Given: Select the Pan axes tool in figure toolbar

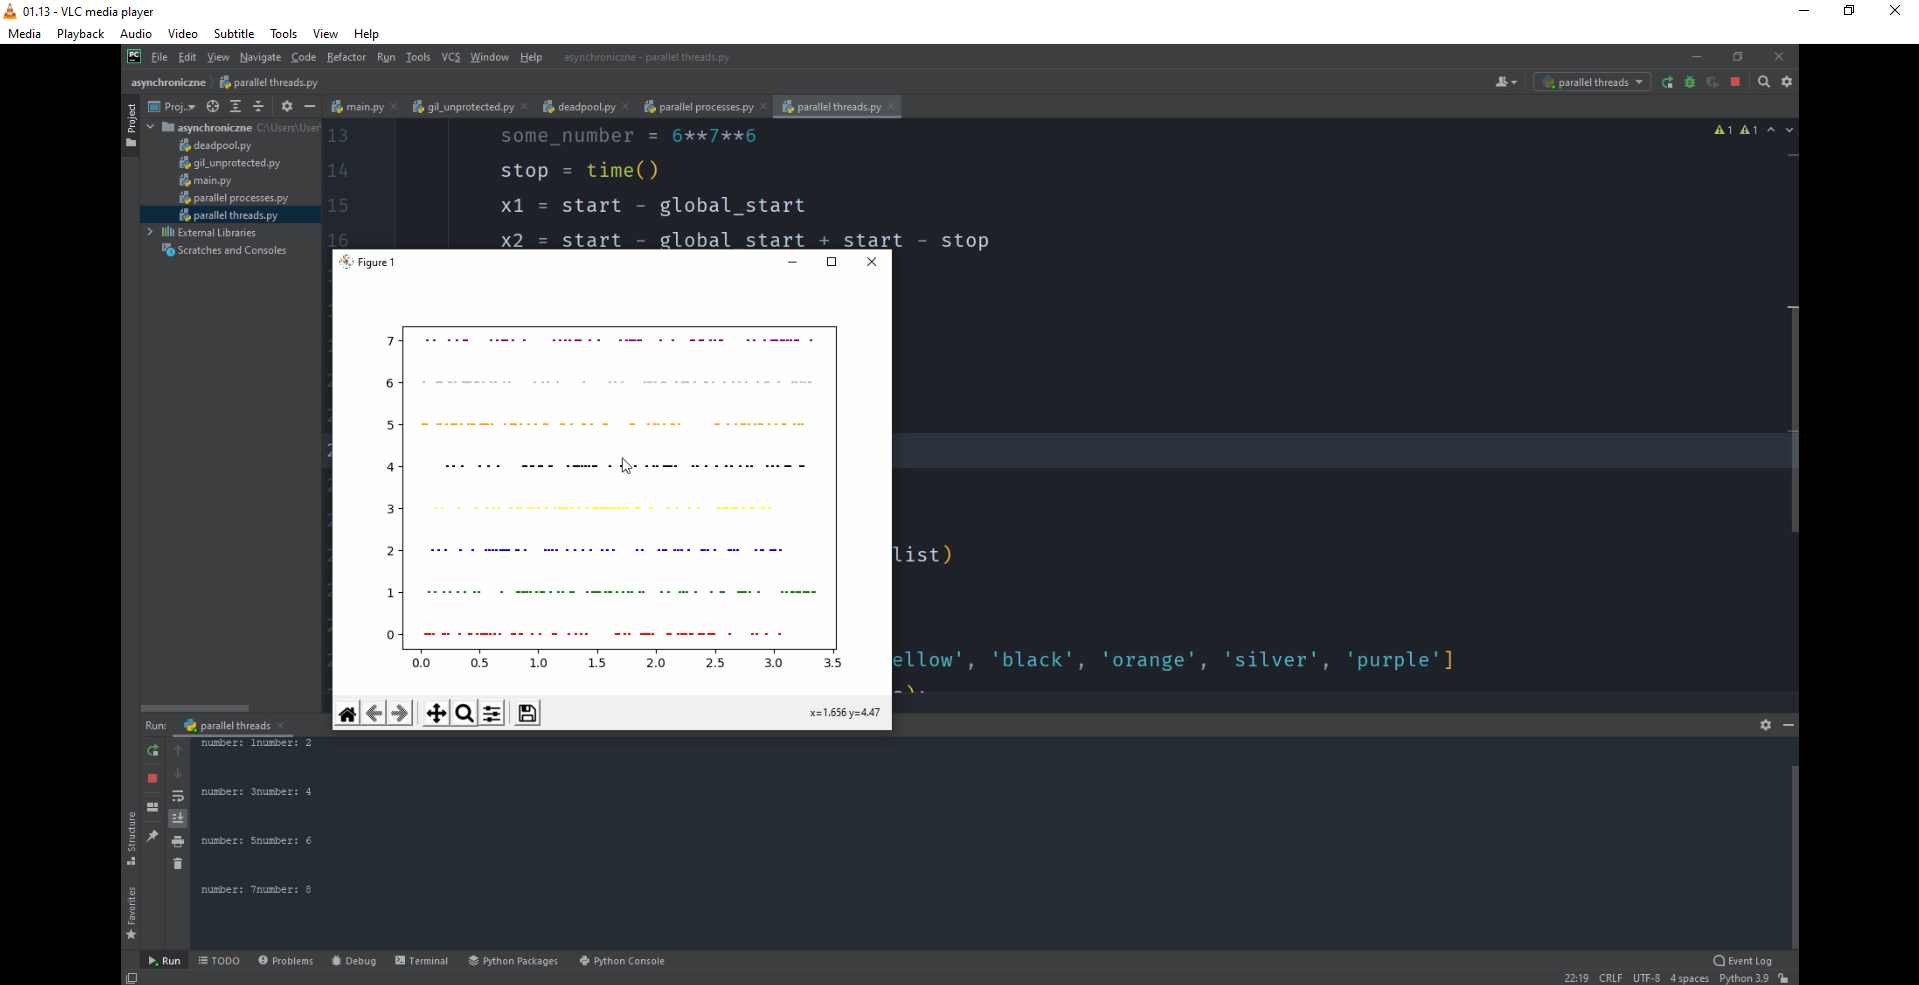Looking at the screenshot, I should [x=436, y=713].
